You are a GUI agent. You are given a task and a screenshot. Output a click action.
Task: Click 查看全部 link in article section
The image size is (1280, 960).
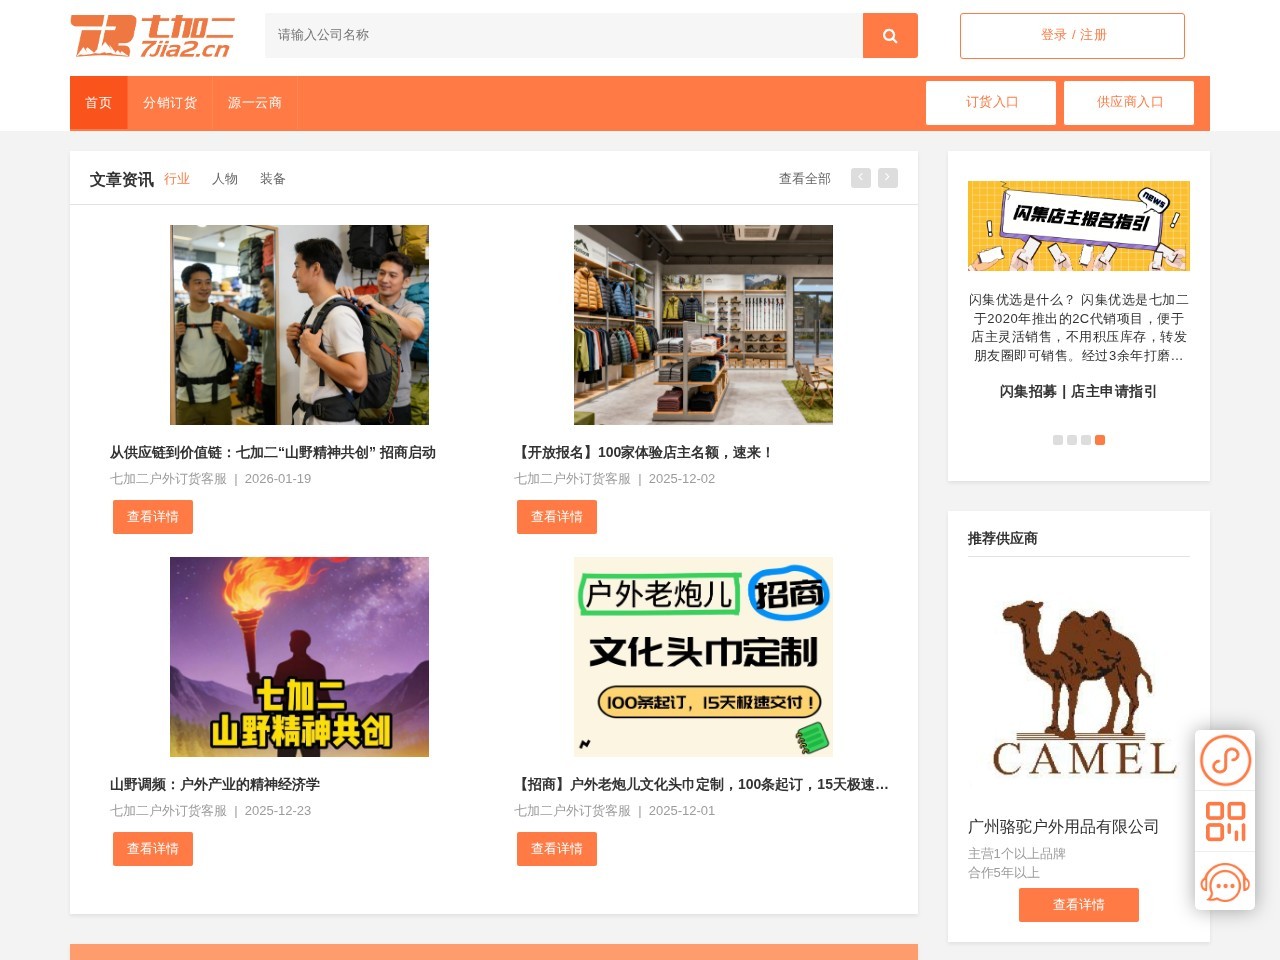tap(805, 179)
